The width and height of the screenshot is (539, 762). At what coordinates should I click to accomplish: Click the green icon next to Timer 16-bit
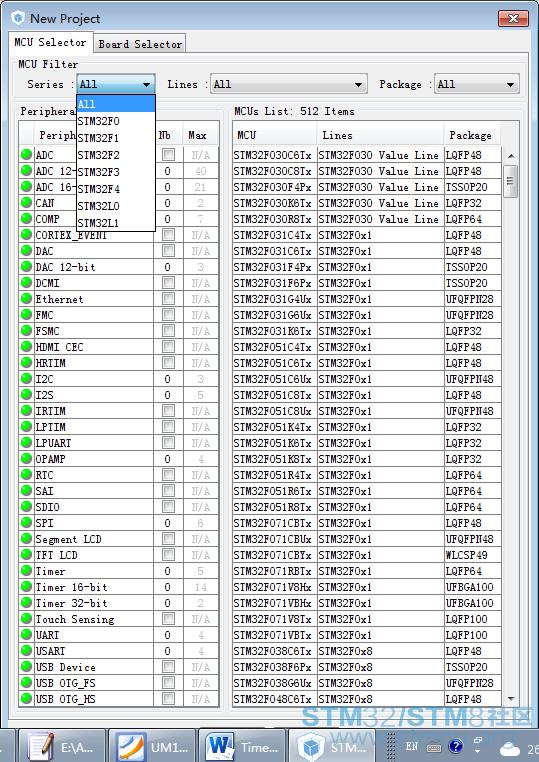[26, 587]
